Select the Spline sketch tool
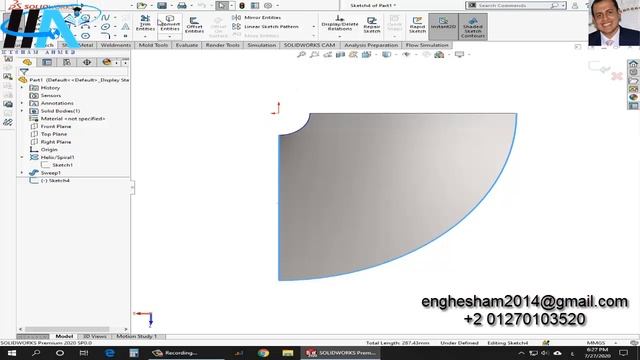This screenshot has height=360, width=640. click(105, 18)
